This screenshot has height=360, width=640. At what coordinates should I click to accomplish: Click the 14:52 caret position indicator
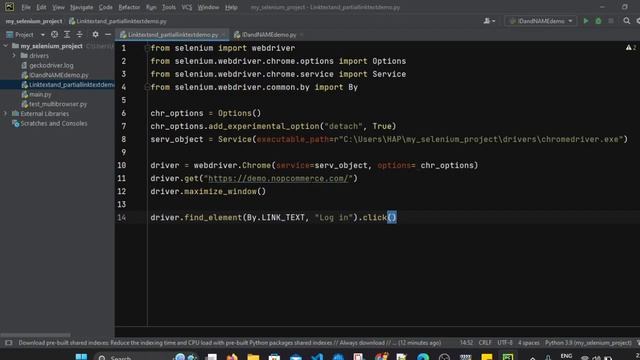466,343
